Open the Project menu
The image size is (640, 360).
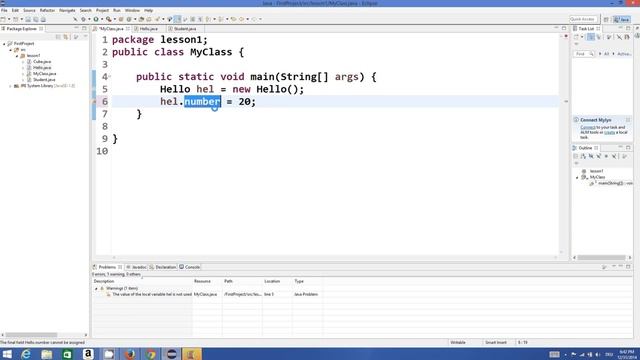(102, 10)
